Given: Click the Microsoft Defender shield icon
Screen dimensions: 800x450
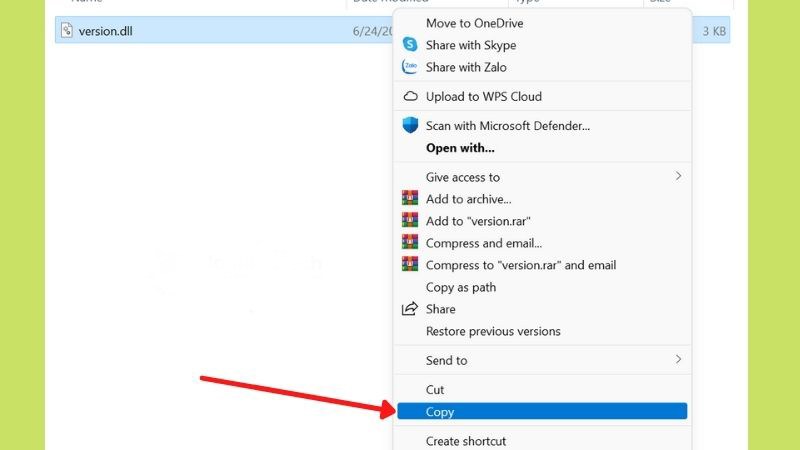Looking at the screenshot, I should coord(410,125).
